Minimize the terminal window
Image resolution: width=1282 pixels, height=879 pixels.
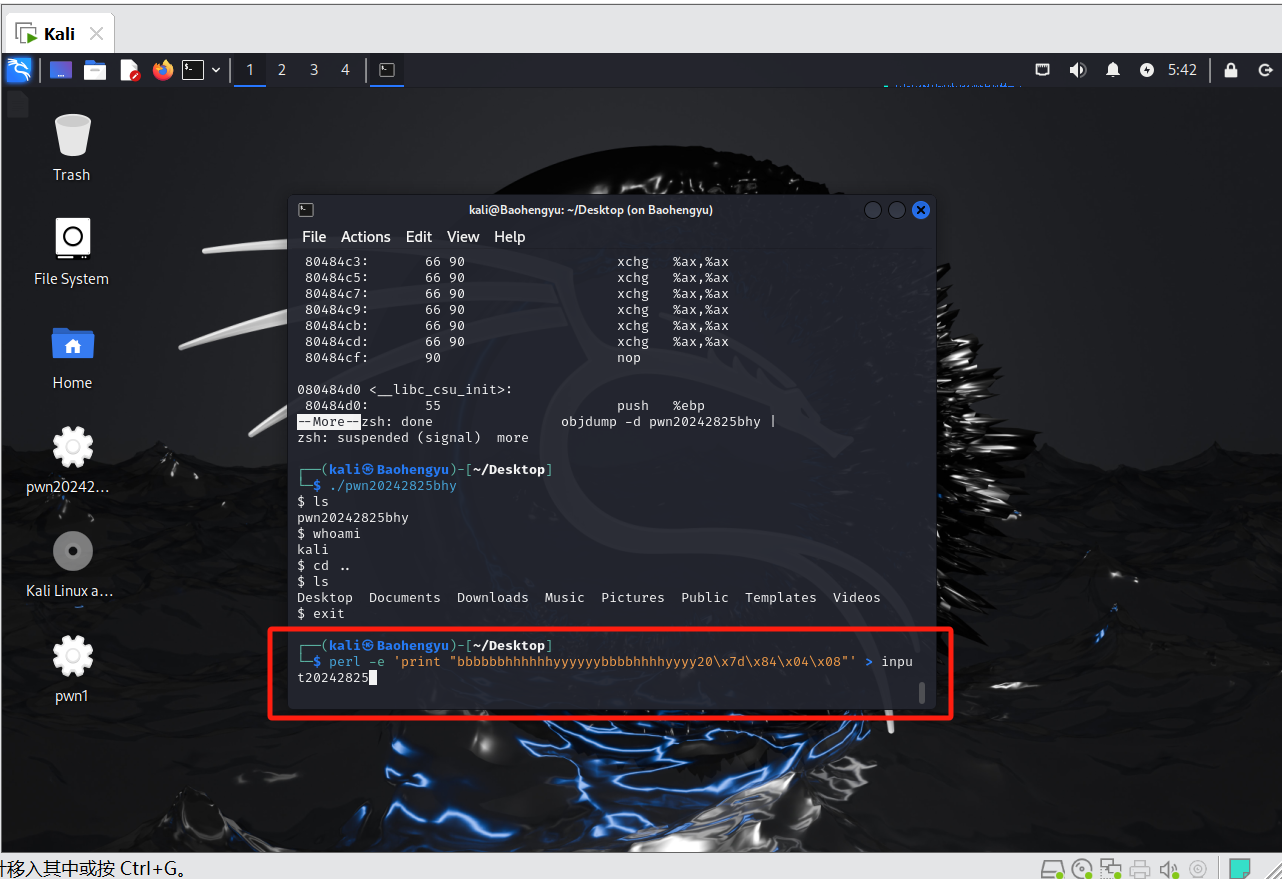(873, 210)
